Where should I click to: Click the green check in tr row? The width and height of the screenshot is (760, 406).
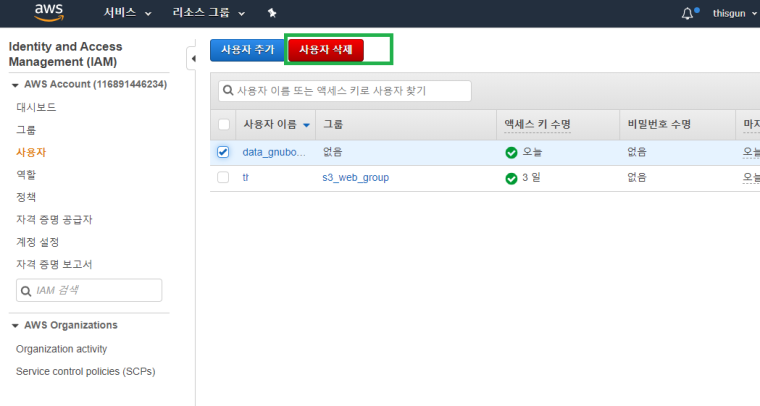511,178
